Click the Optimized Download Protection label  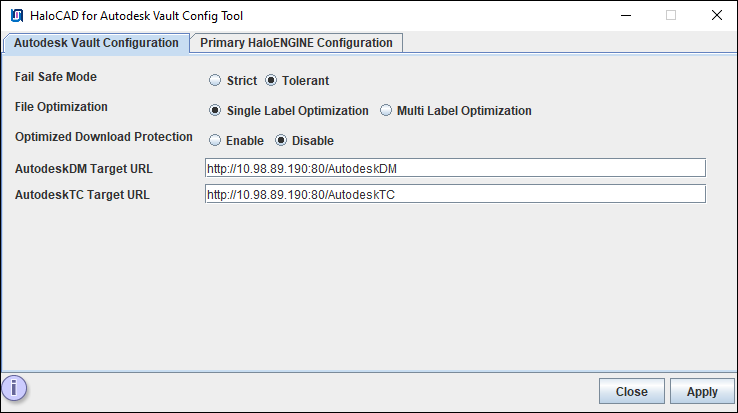(104, 137)
